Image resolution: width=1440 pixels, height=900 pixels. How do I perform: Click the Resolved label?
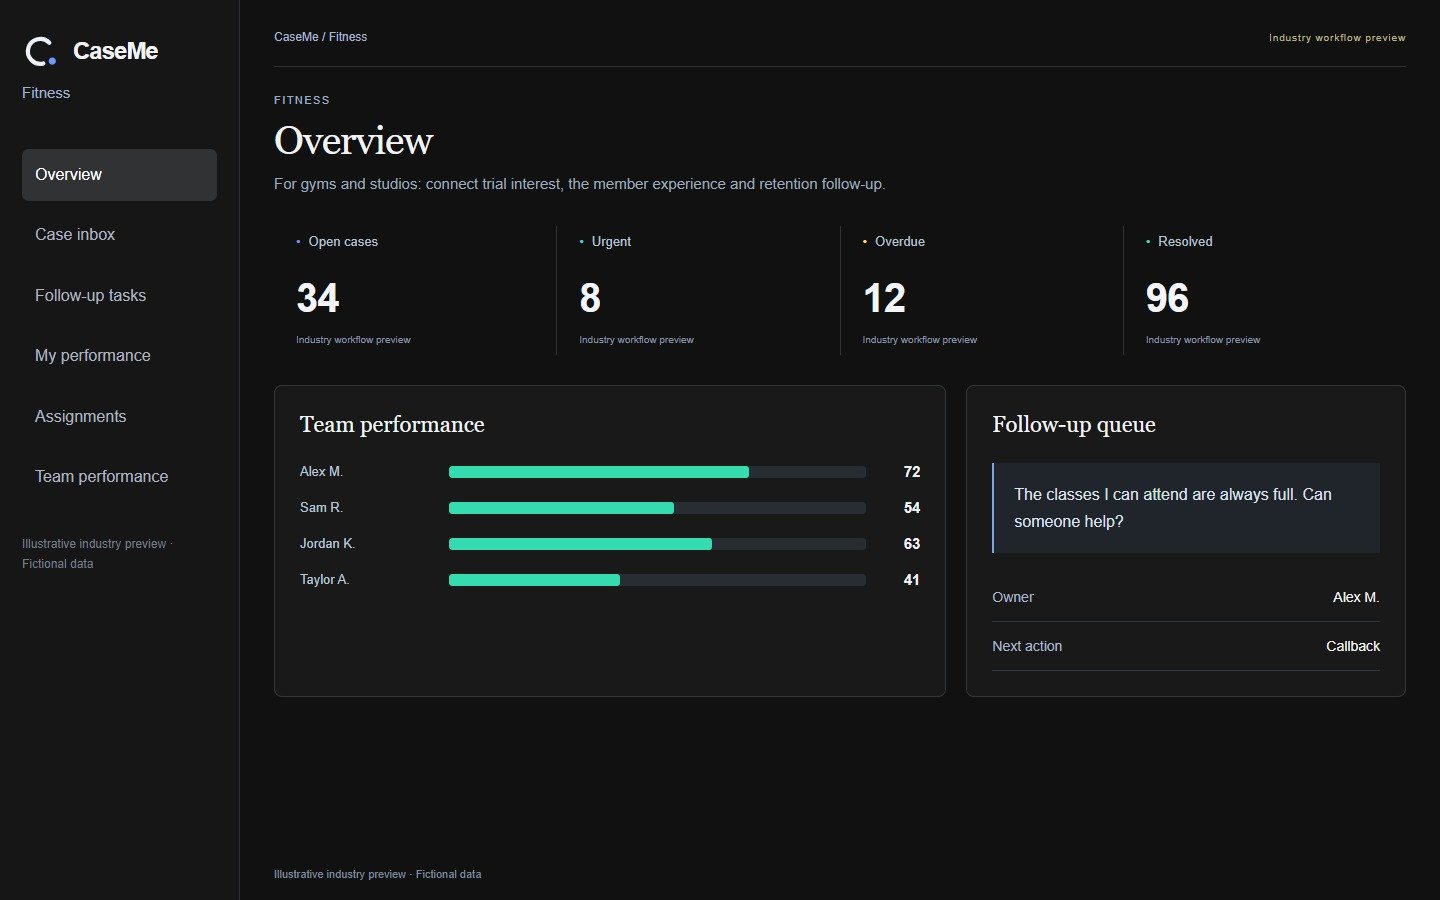click(1185, 242)
